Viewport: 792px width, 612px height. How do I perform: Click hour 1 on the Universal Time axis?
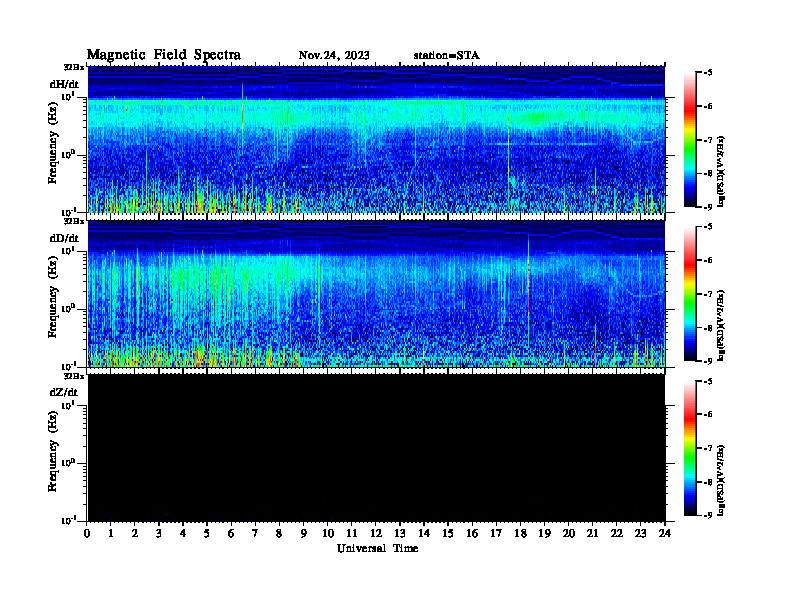point(111,534)
